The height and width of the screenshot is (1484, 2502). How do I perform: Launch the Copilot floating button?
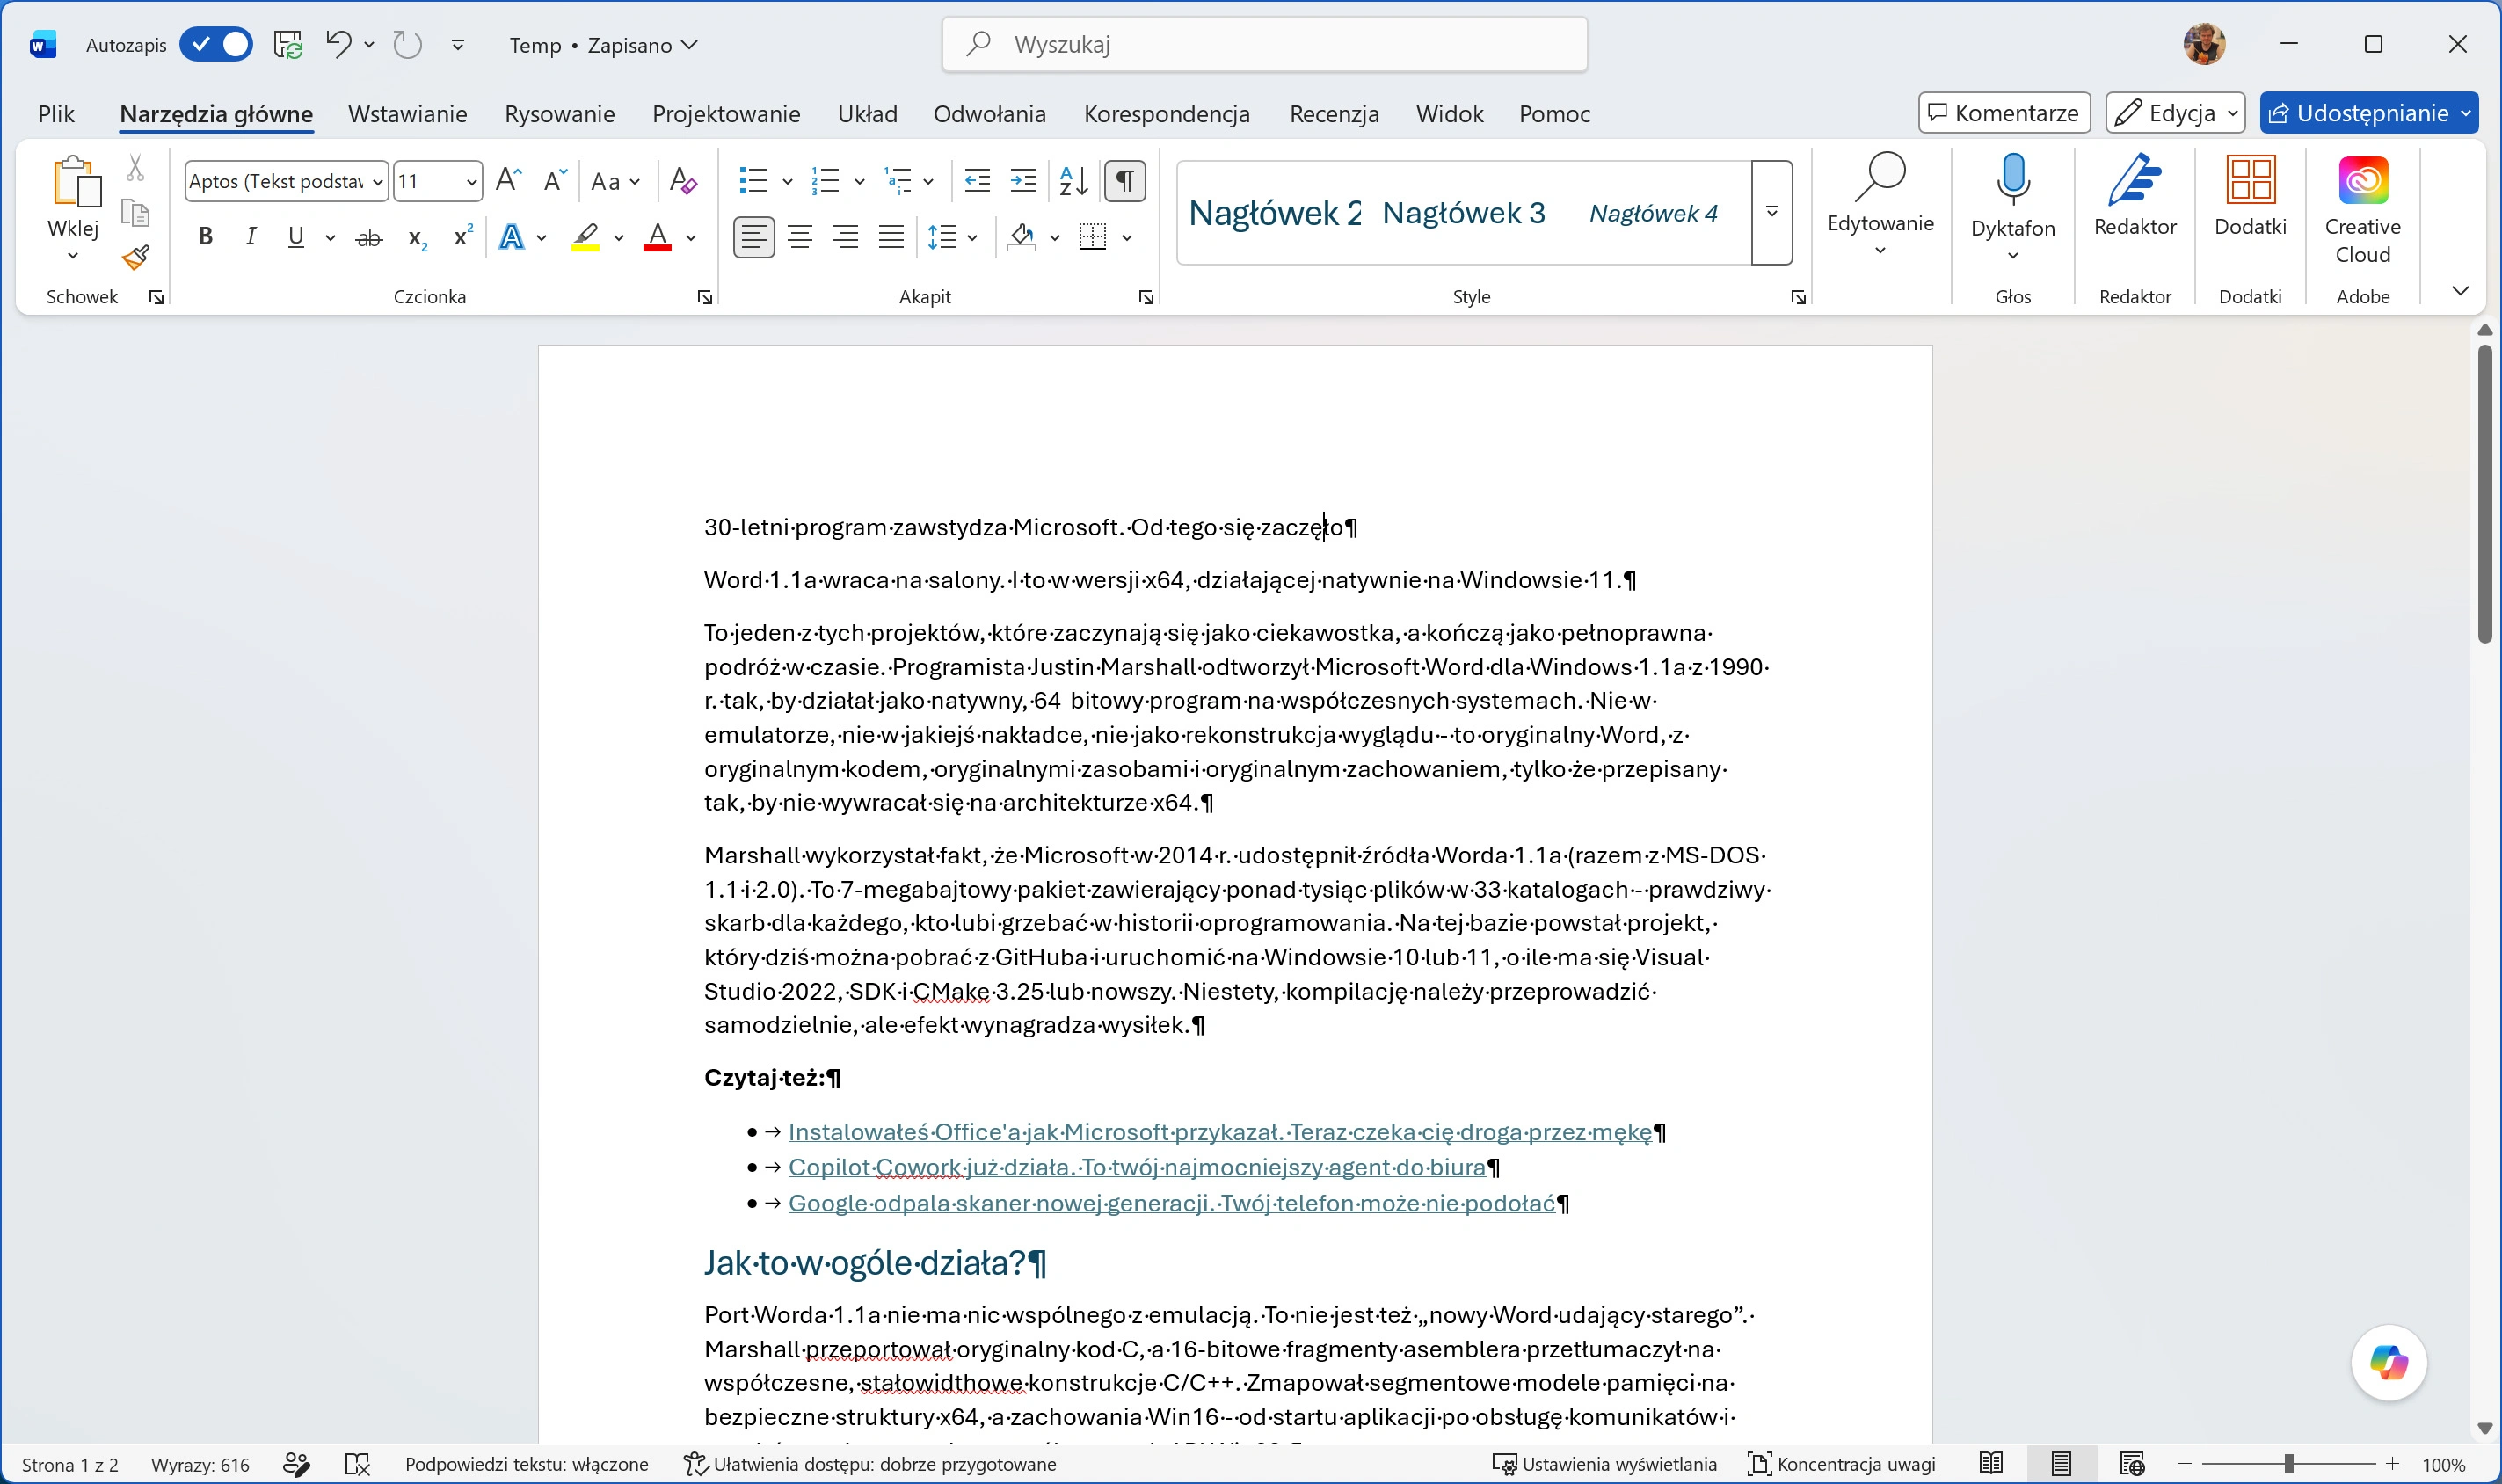coord(2388,1362)
